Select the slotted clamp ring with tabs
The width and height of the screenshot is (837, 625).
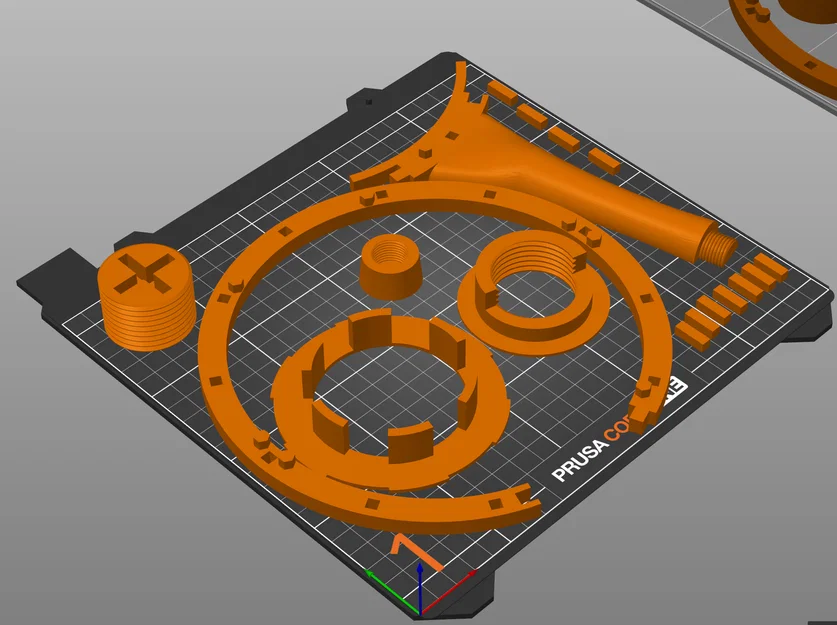tap(390, 400)
